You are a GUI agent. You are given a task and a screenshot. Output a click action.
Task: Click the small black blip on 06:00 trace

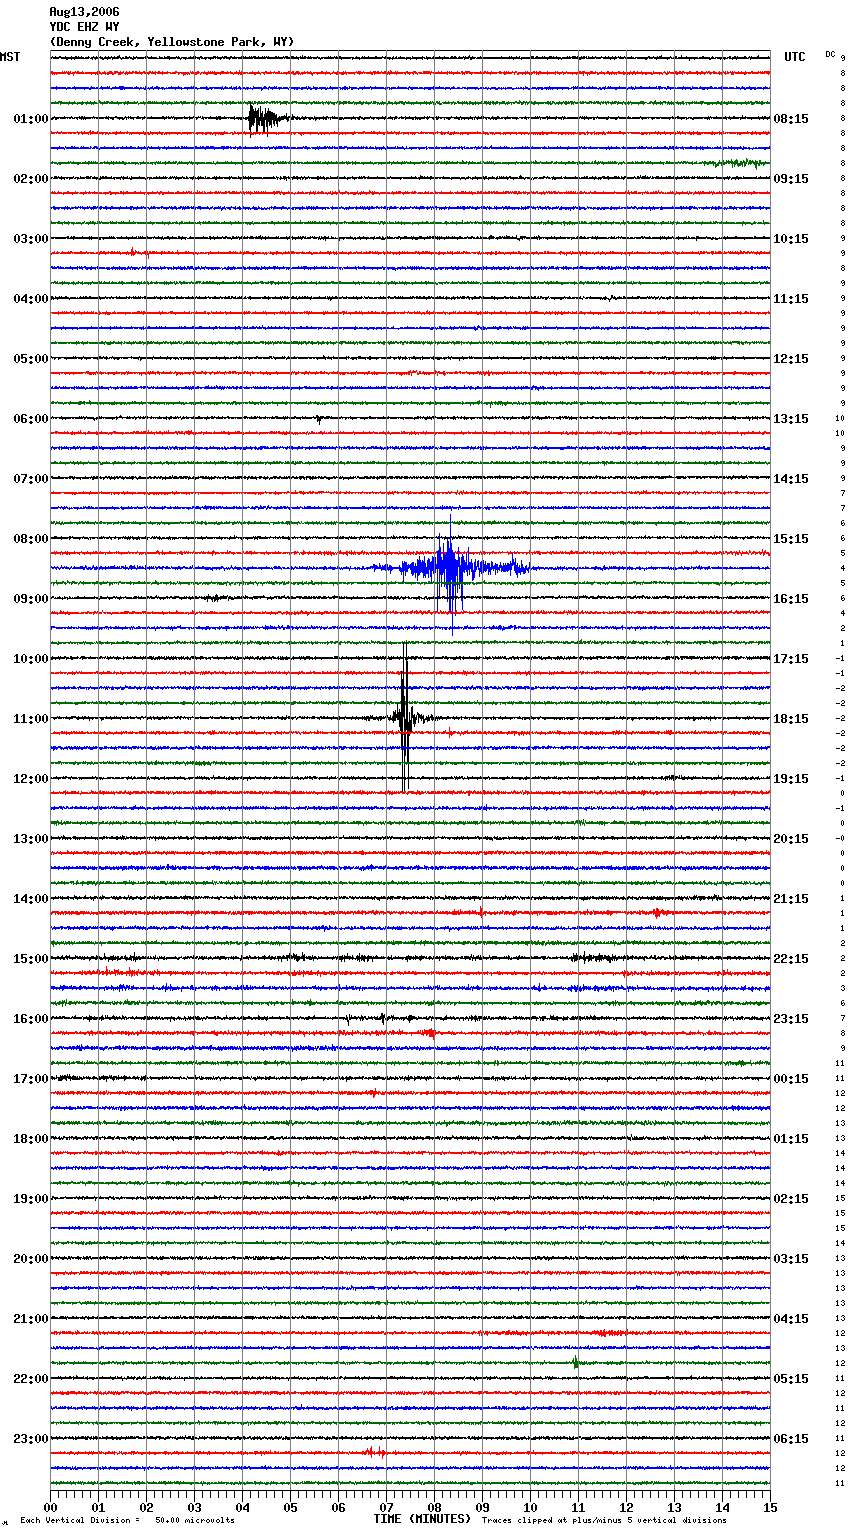click(x=318, y=420)
